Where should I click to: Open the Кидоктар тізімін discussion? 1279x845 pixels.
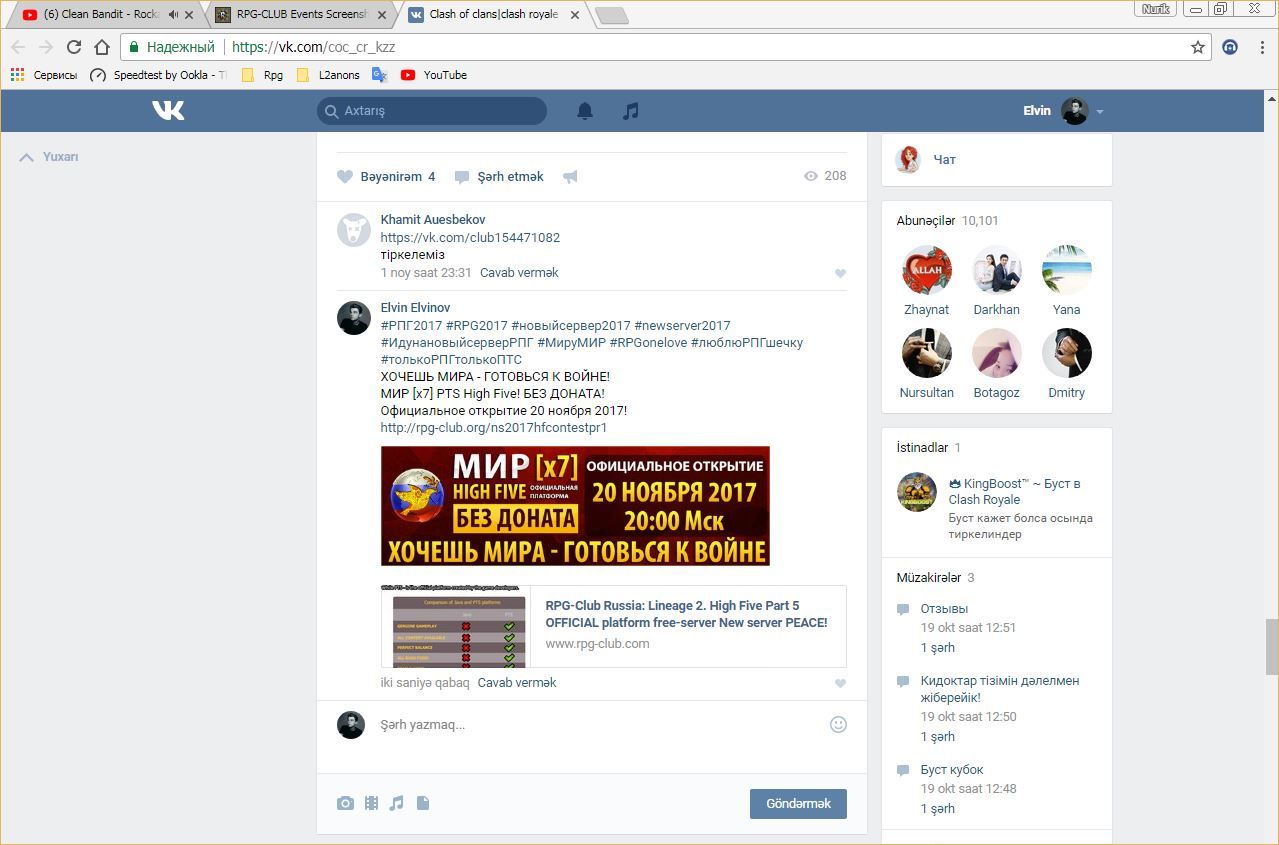click(x=1000, y=689)
